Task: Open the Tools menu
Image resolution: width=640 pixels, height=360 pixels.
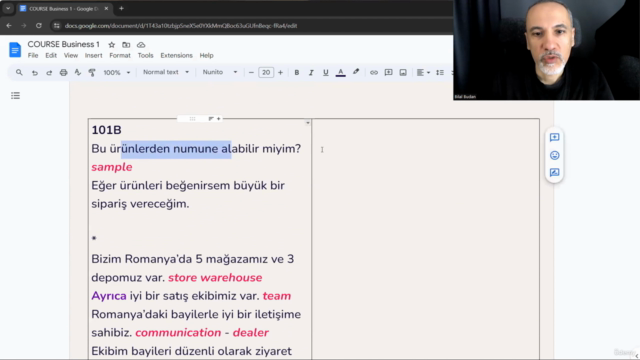Action: tap(145, 56)
